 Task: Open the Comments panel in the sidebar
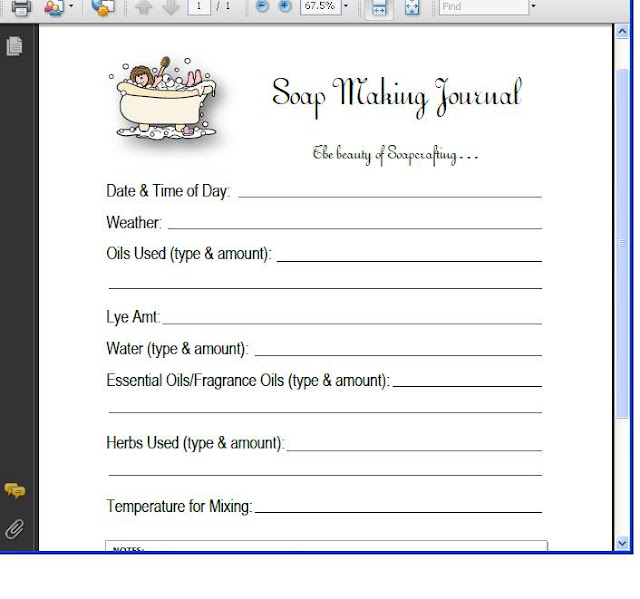(15, 490)
